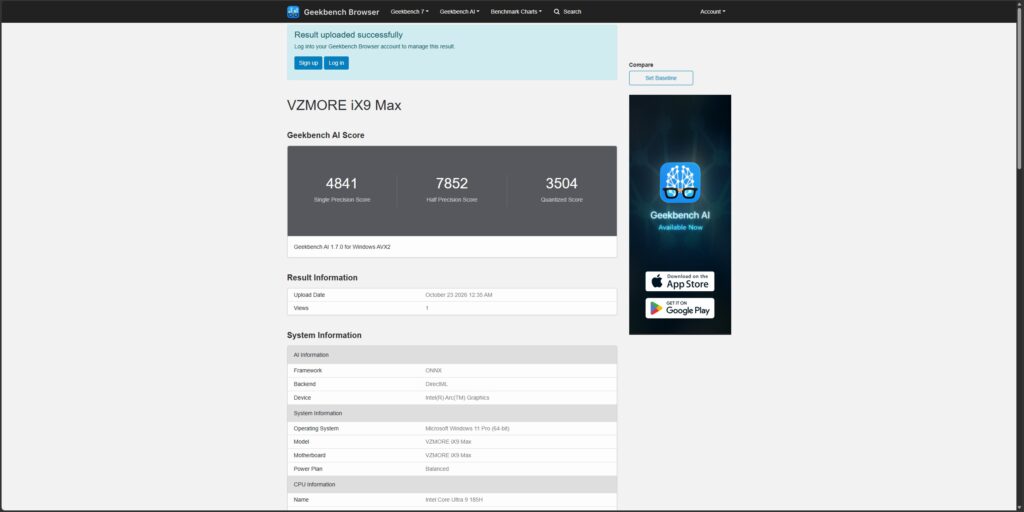Click the AI Information section header
The height and width of the screenshot is (512, 1024).
click(452, 355)
